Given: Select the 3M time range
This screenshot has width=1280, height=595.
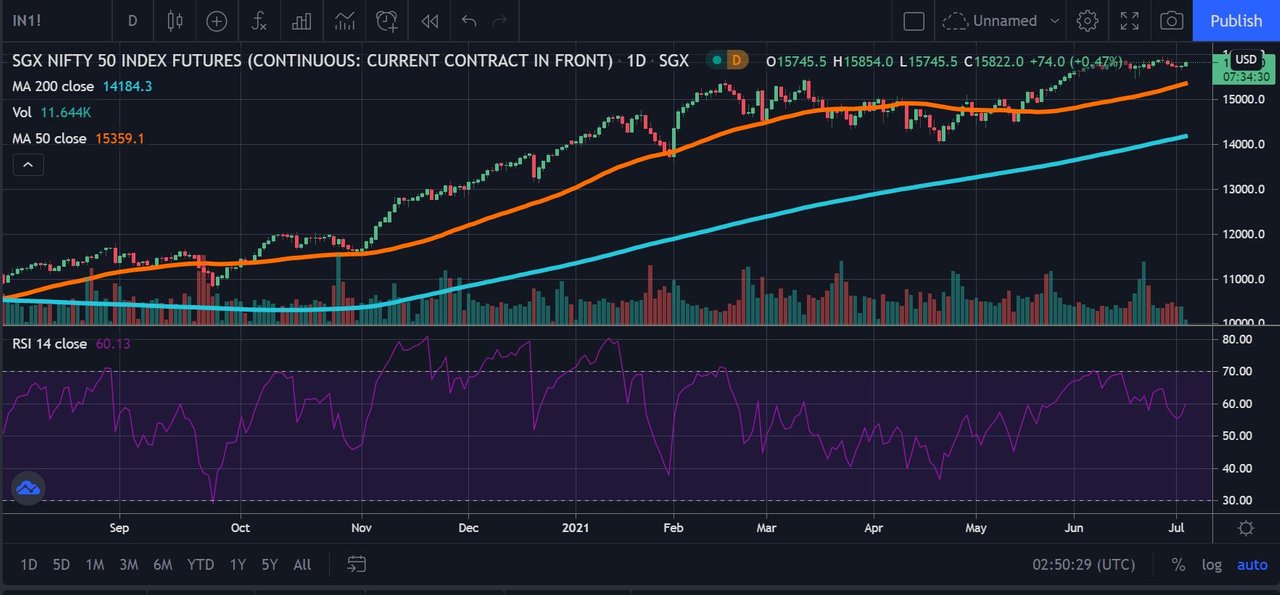Looking at the screenshot, I should coord(128,565).
